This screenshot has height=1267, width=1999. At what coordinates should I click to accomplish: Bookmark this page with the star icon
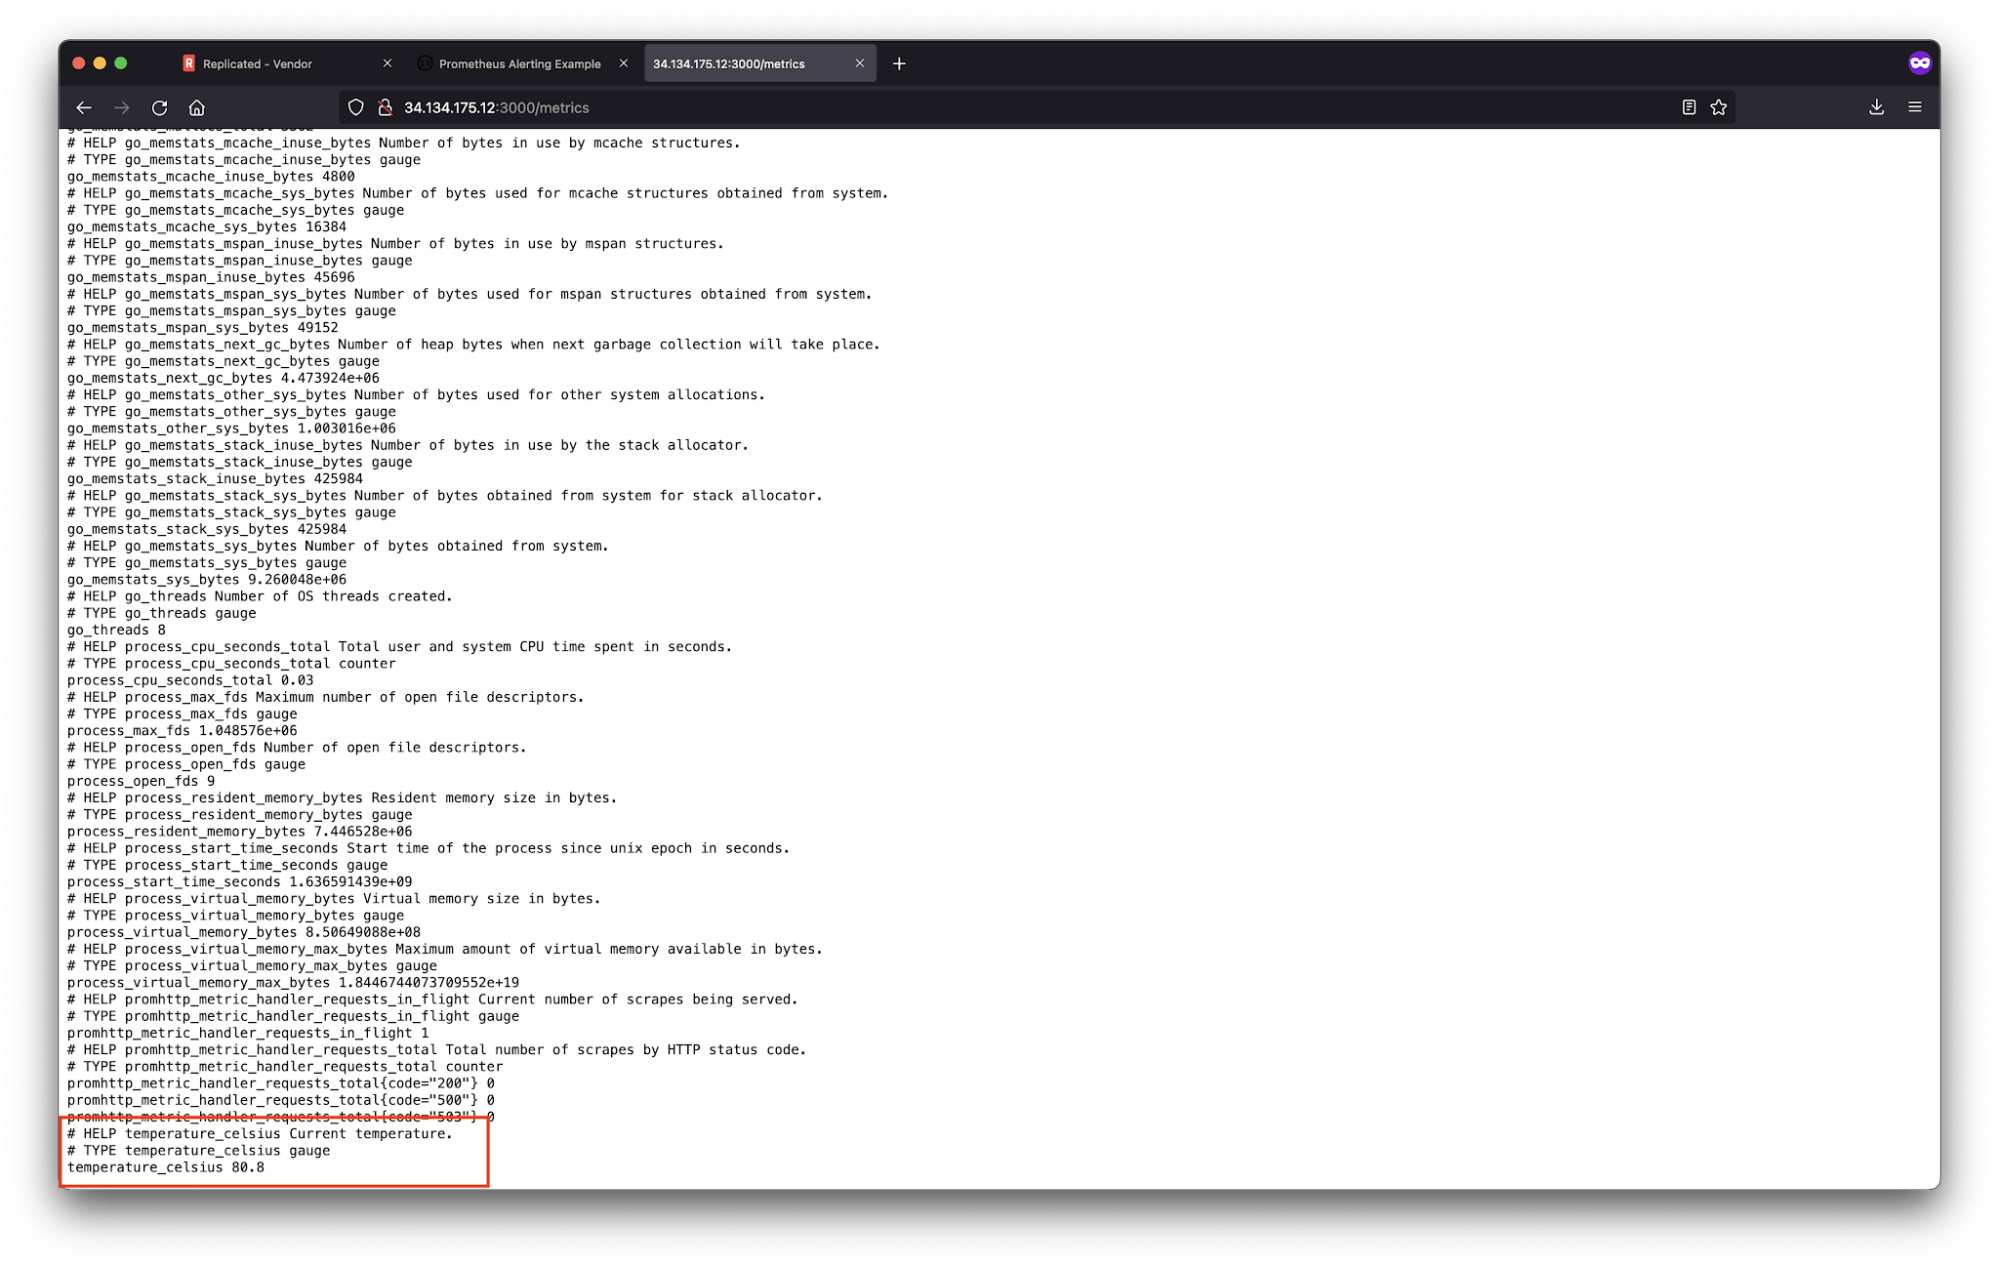(x=1719, y=107)
